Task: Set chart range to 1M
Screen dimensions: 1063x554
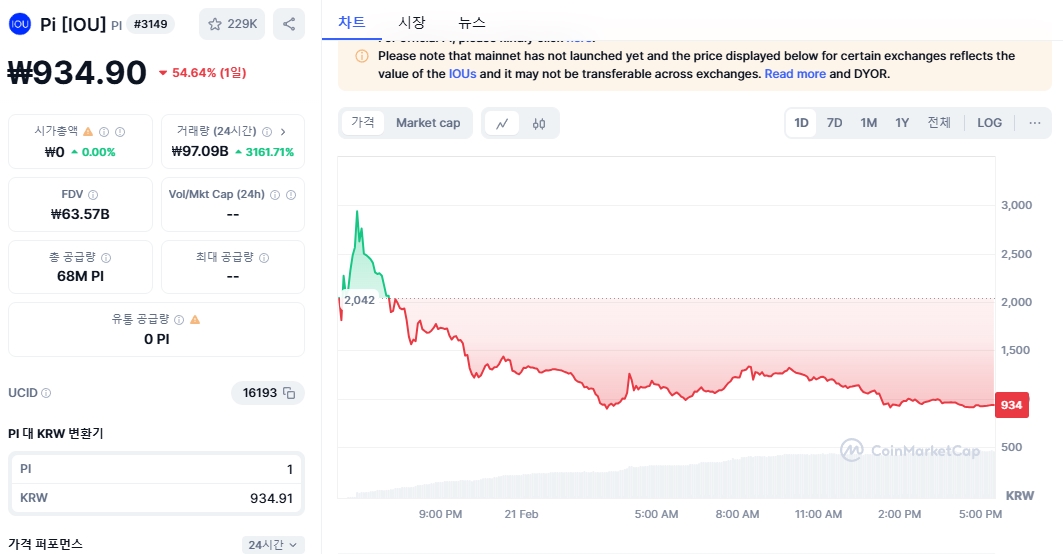Action: (868, 123)
